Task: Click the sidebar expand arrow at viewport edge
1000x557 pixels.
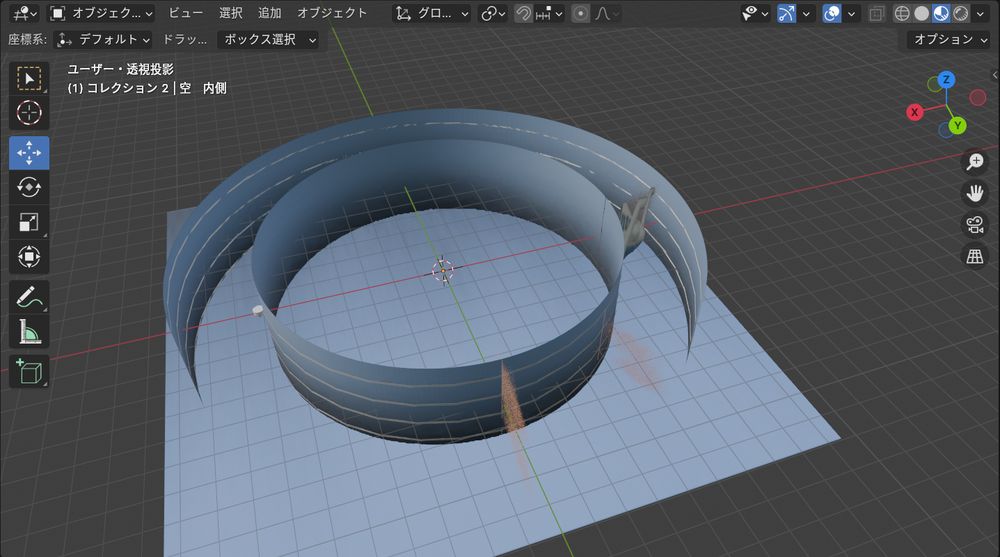Action: point(995,75)
